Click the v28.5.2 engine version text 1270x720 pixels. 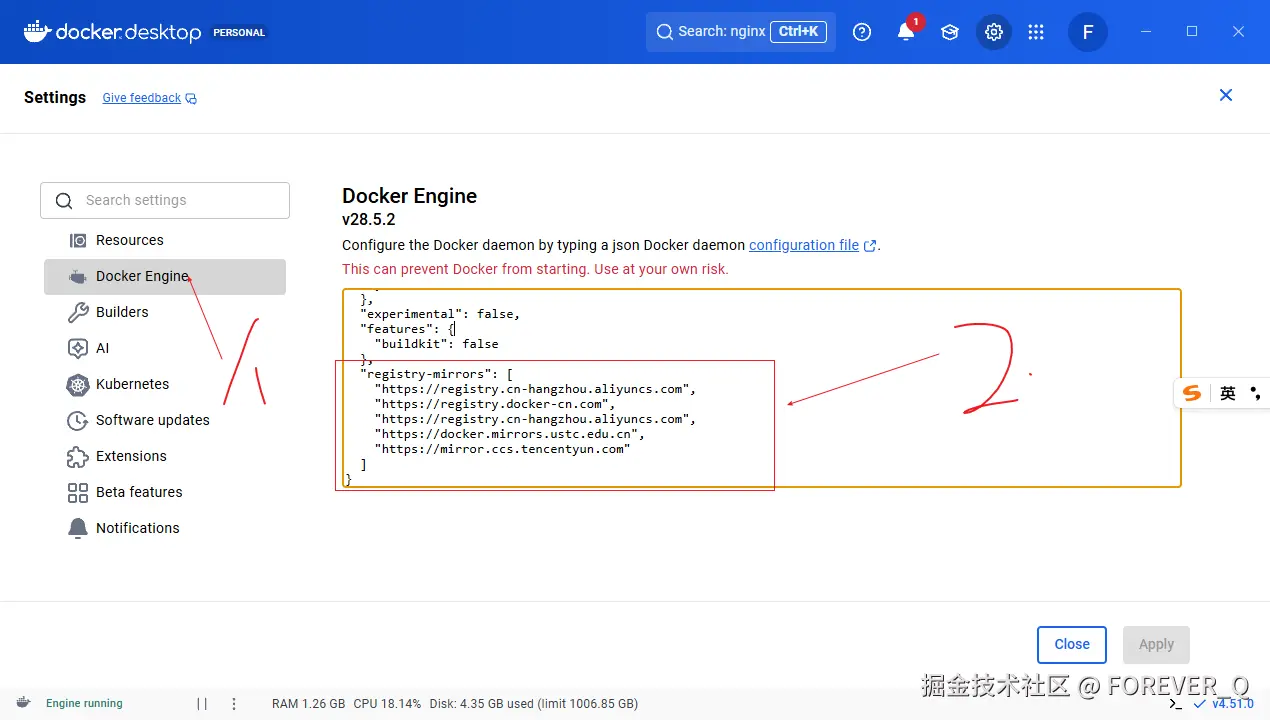point(369,220)
